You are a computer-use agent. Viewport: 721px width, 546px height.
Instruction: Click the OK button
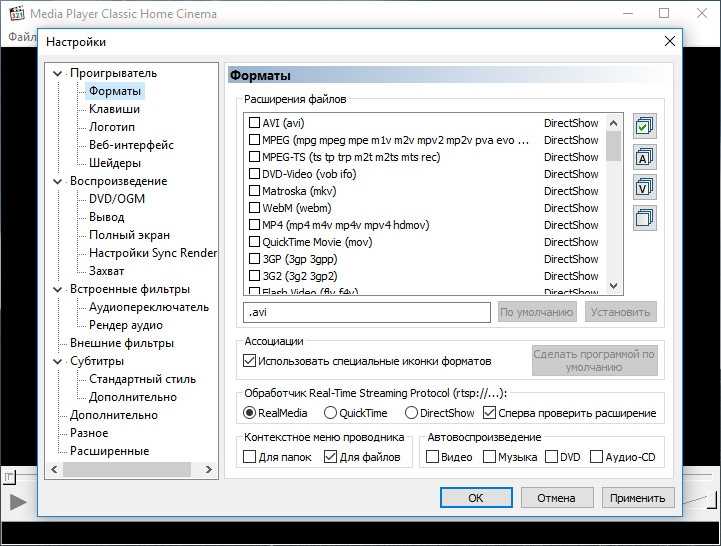tap(476, 498)
